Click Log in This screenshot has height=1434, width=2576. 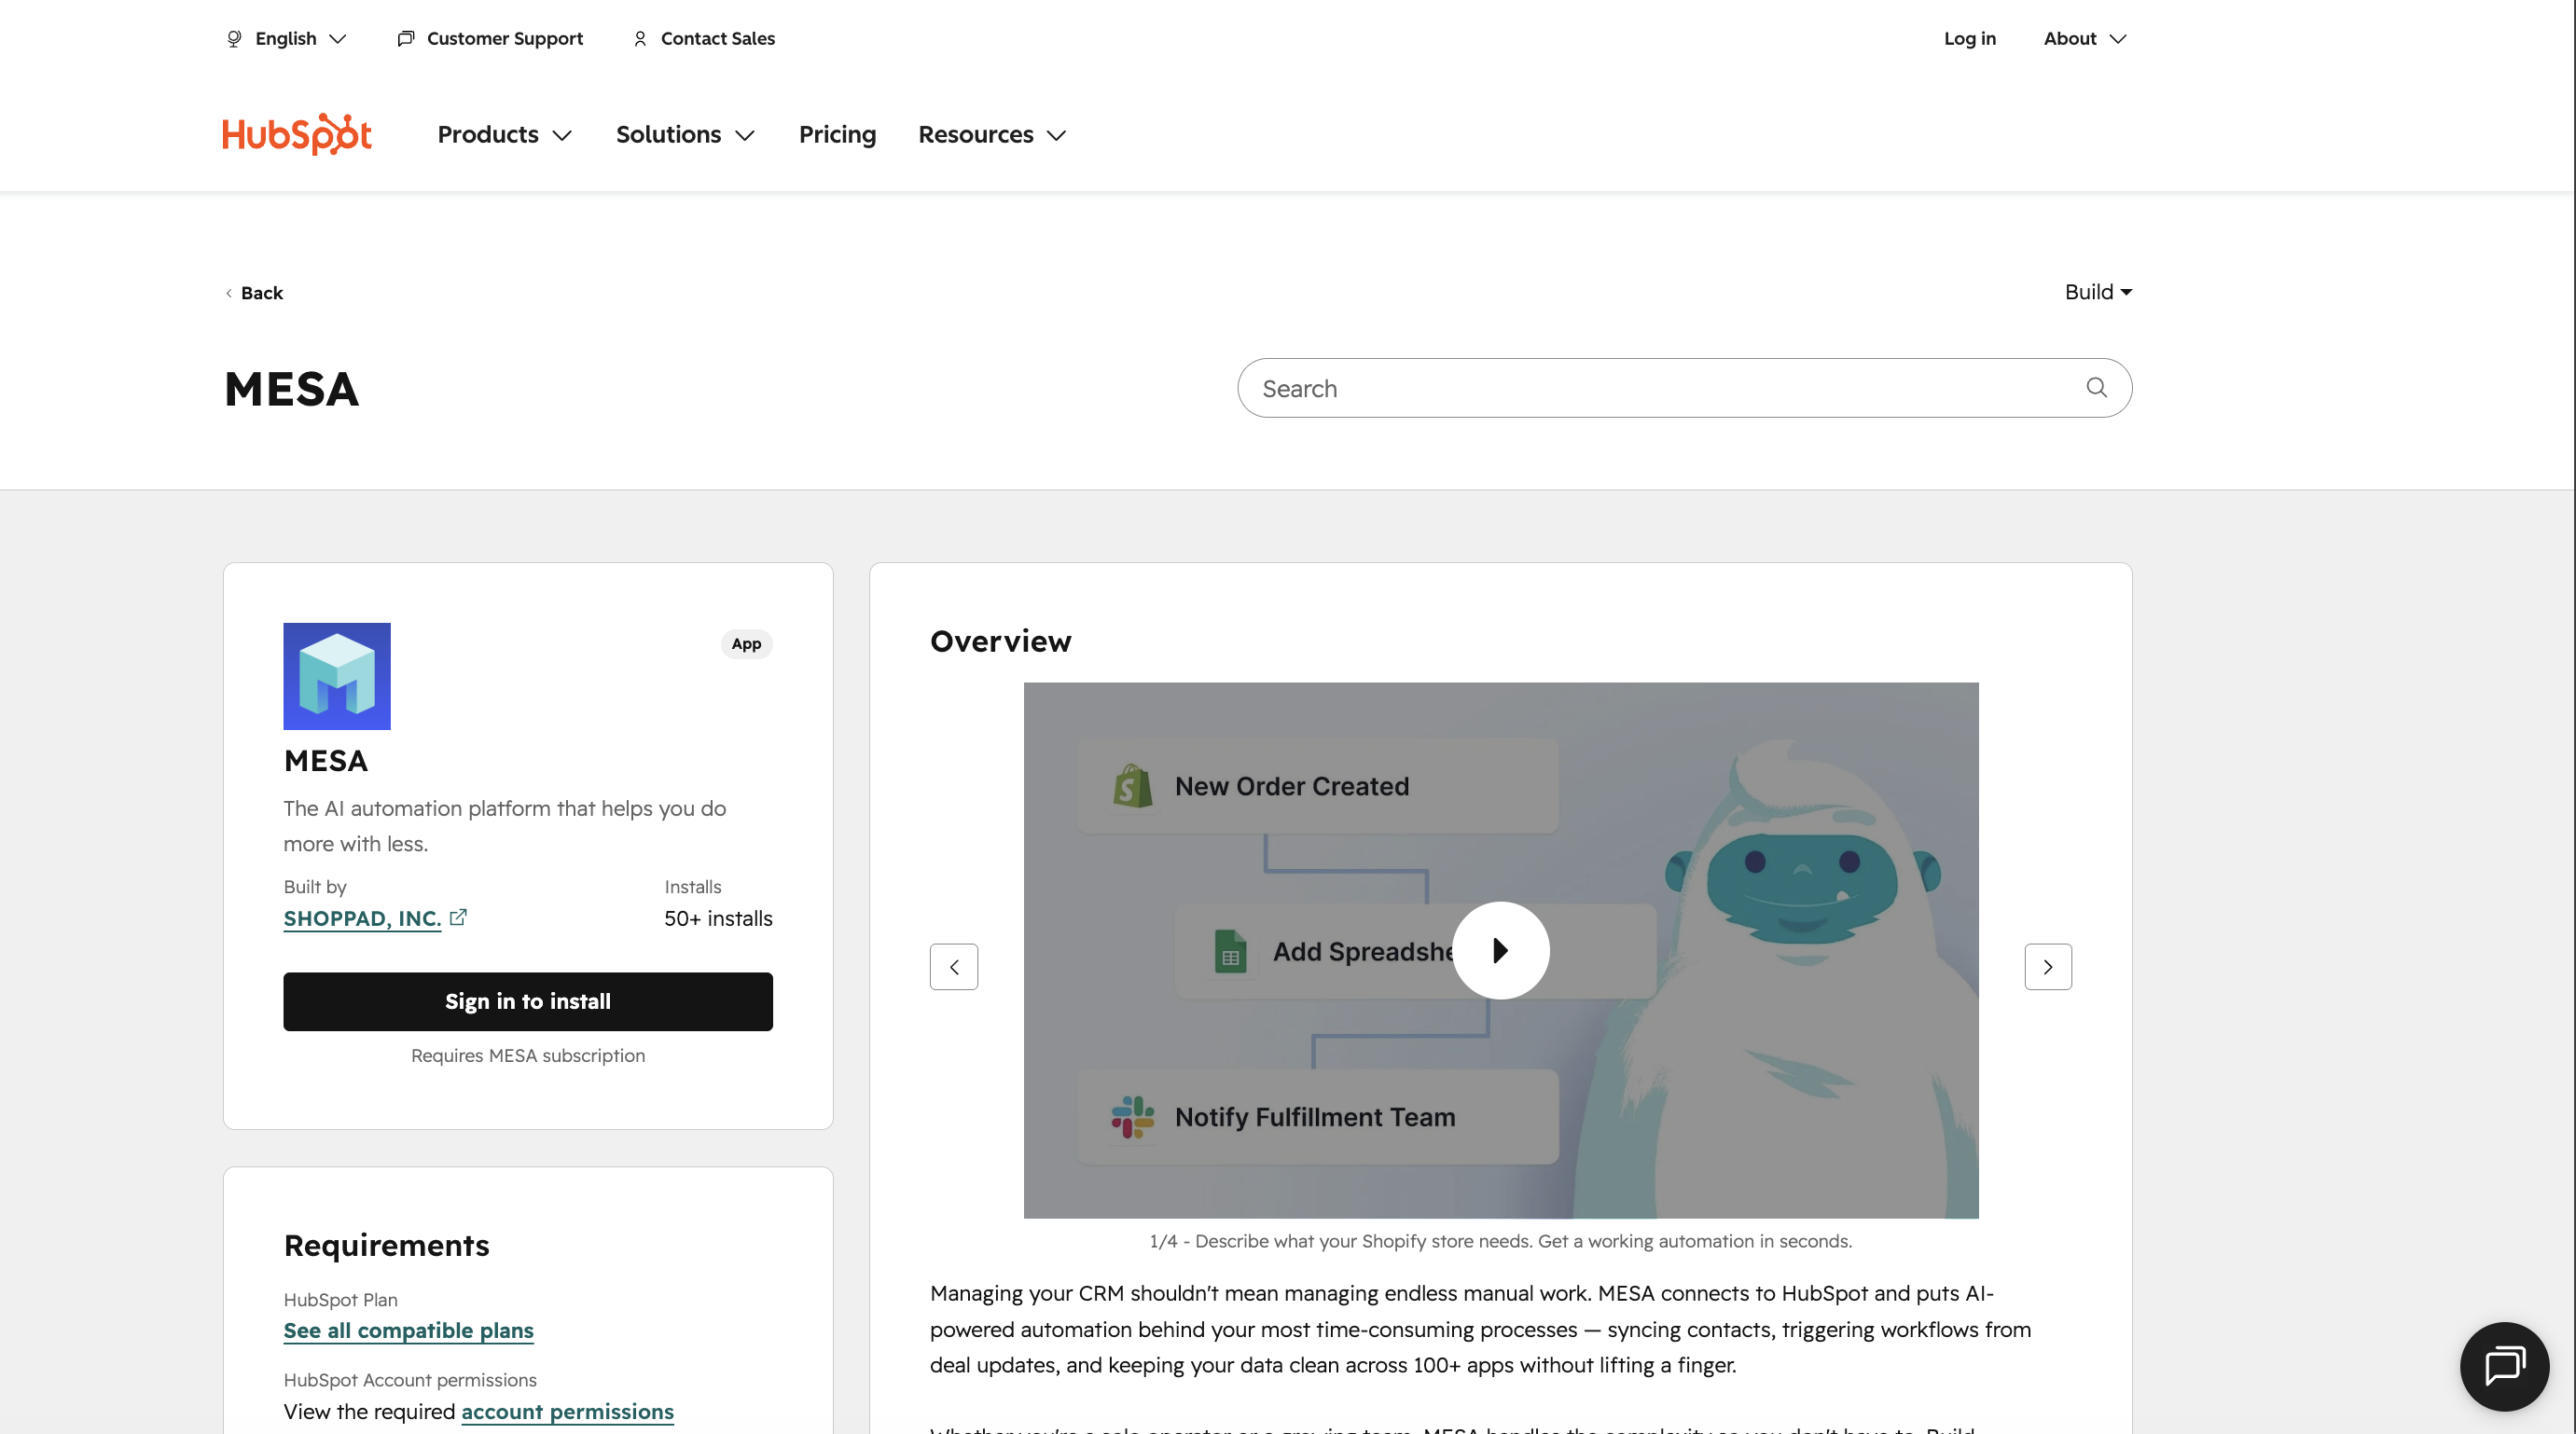[x=1969, y=38]
